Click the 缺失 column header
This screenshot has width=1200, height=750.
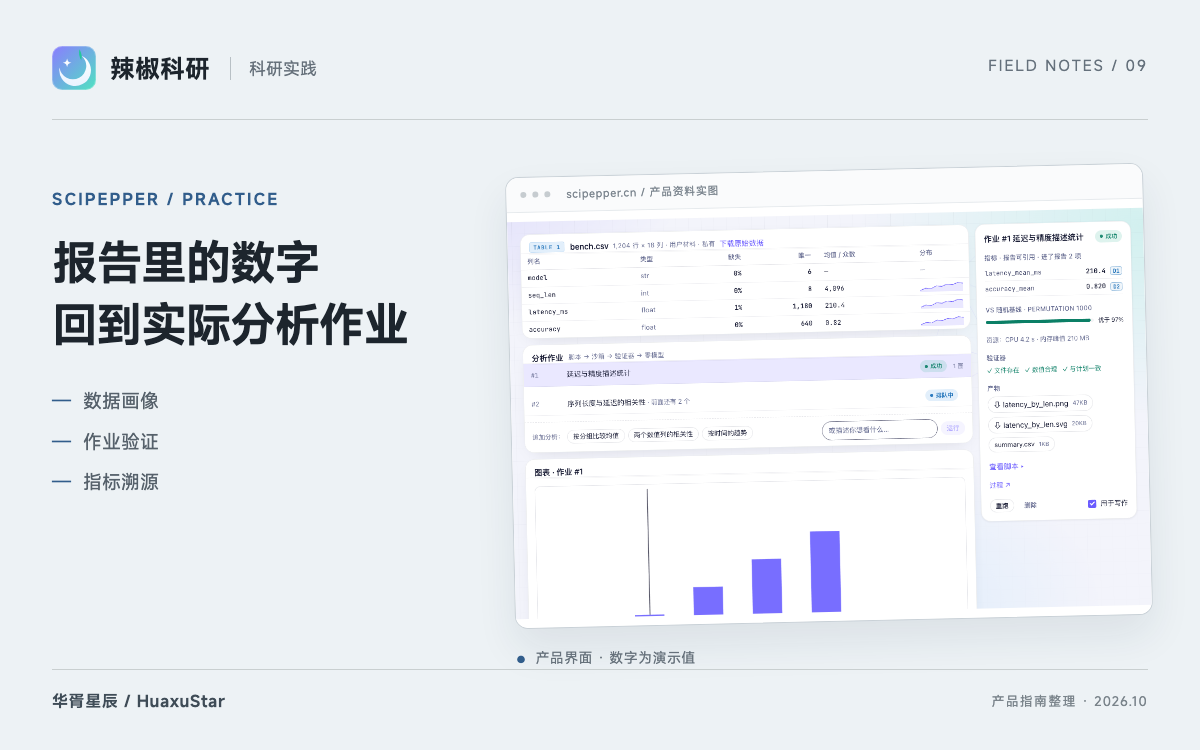click(734, 257)
